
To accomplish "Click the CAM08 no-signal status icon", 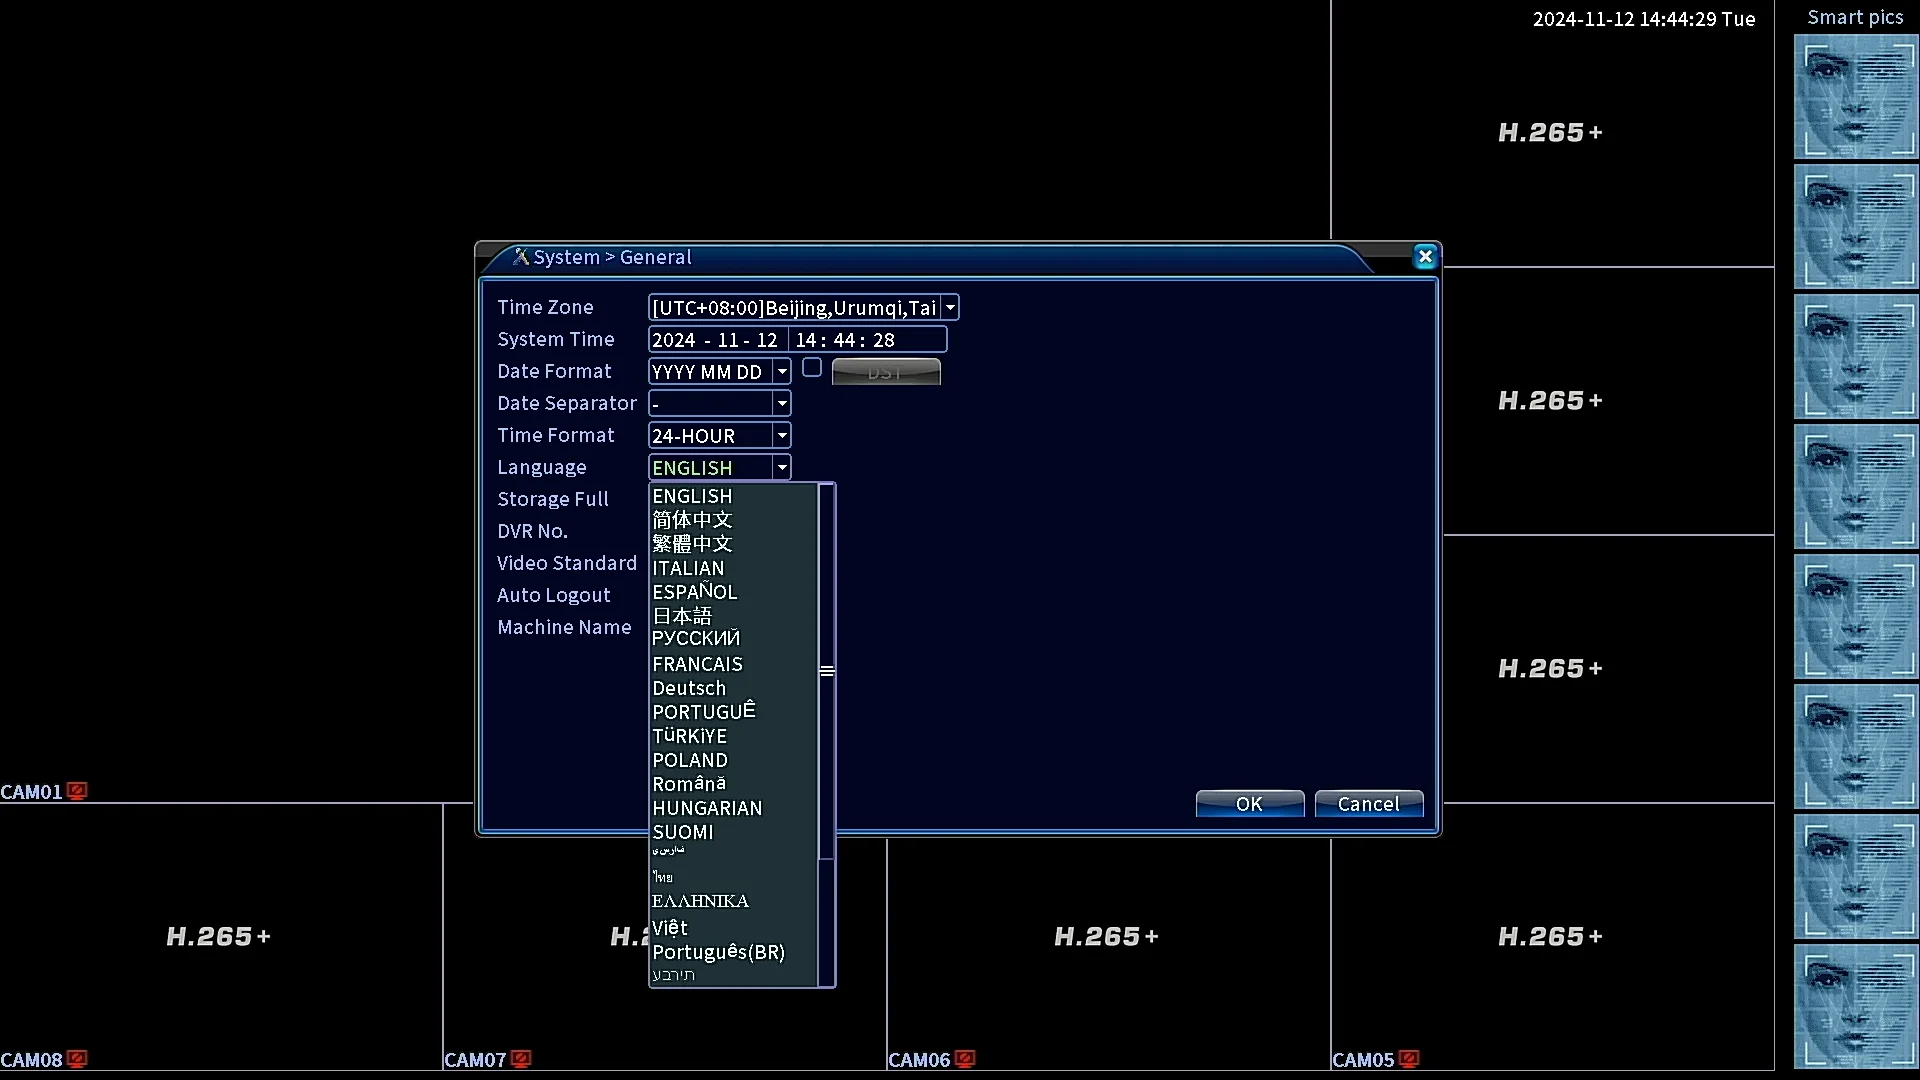I will tap(77, 1059).
